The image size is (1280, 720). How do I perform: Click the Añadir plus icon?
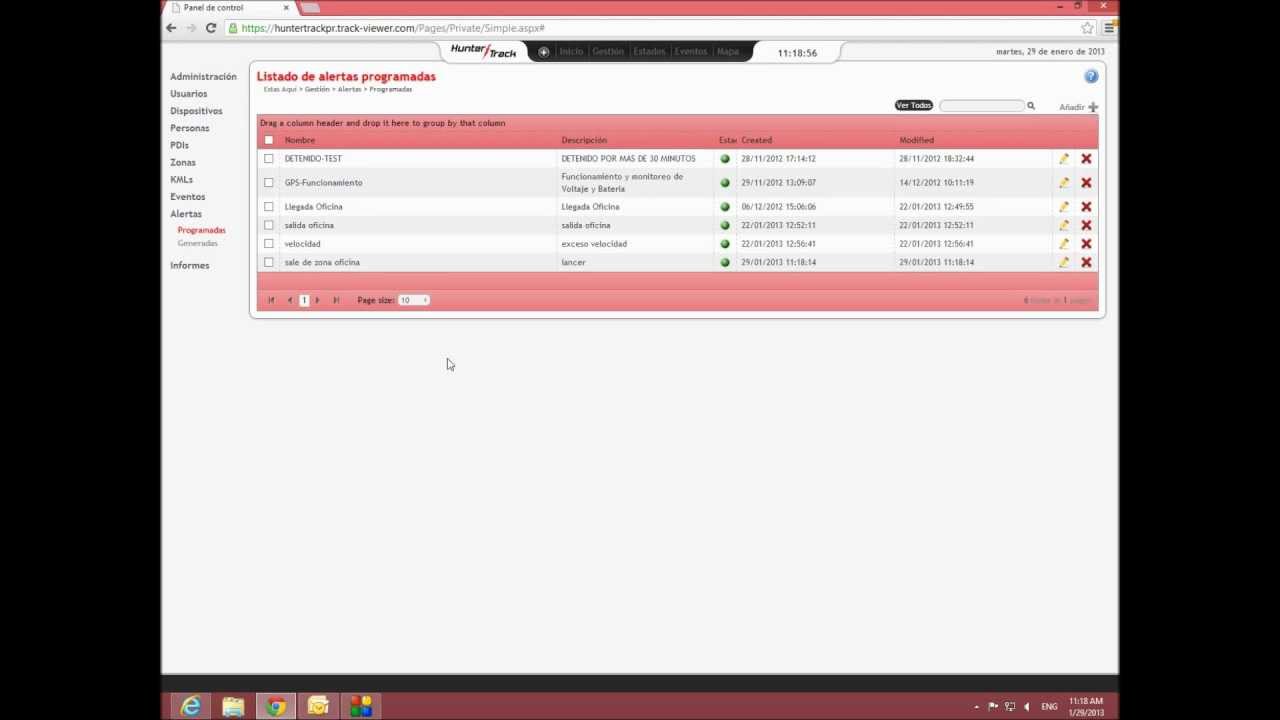(x=1093, y=107)
